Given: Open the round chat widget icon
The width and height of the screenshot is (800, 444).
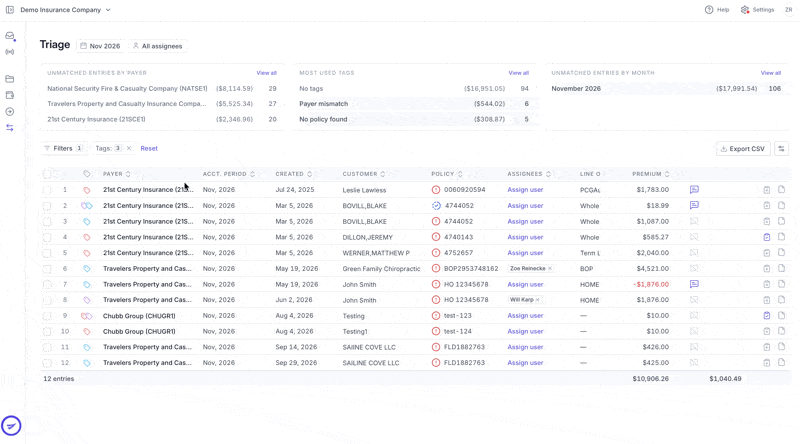Looking at the screenshot, I should click(x=11, y=426).
